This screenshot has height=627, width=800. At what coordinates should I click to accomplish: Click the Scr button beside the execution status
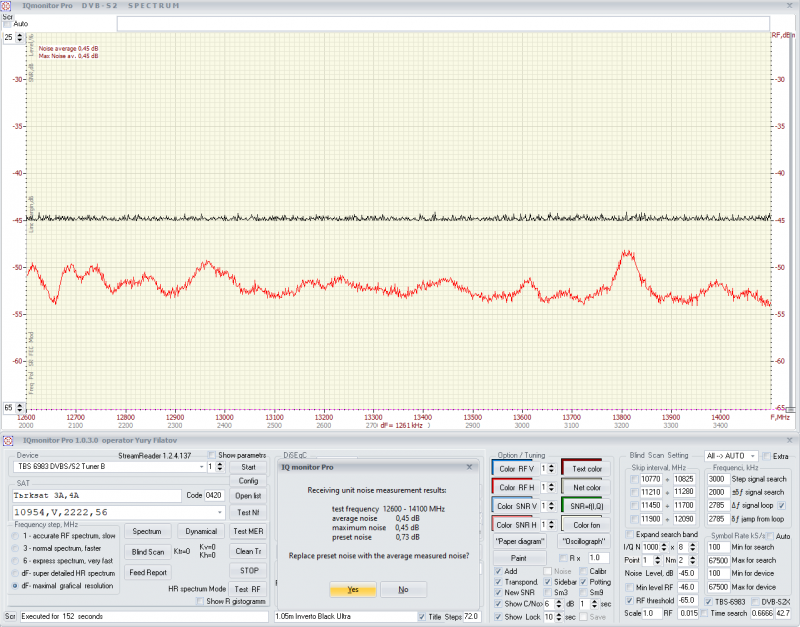point(10,616)
